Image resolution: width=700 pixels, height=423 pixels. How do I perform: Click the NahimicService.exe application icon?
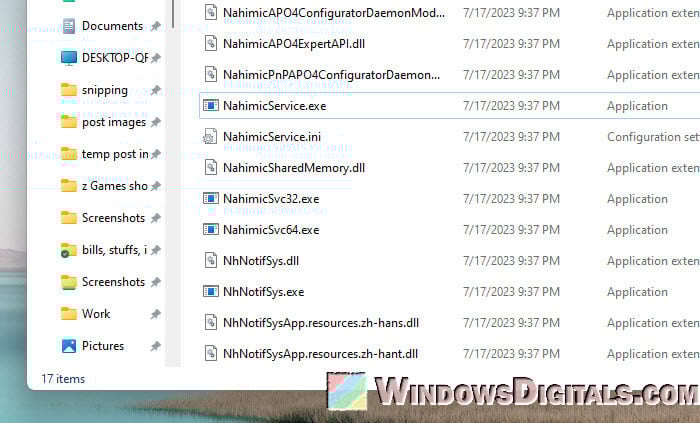pyautogui.click(x=211, y=105)
